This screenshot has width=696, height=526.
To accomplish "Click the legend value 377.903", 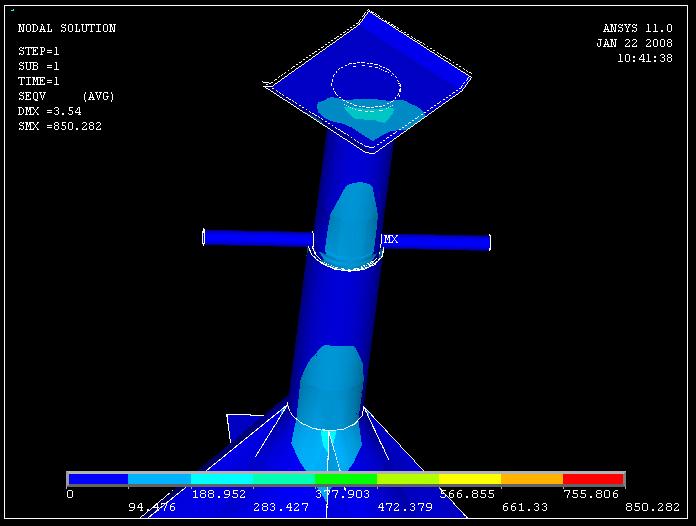I will pos(343,494).
